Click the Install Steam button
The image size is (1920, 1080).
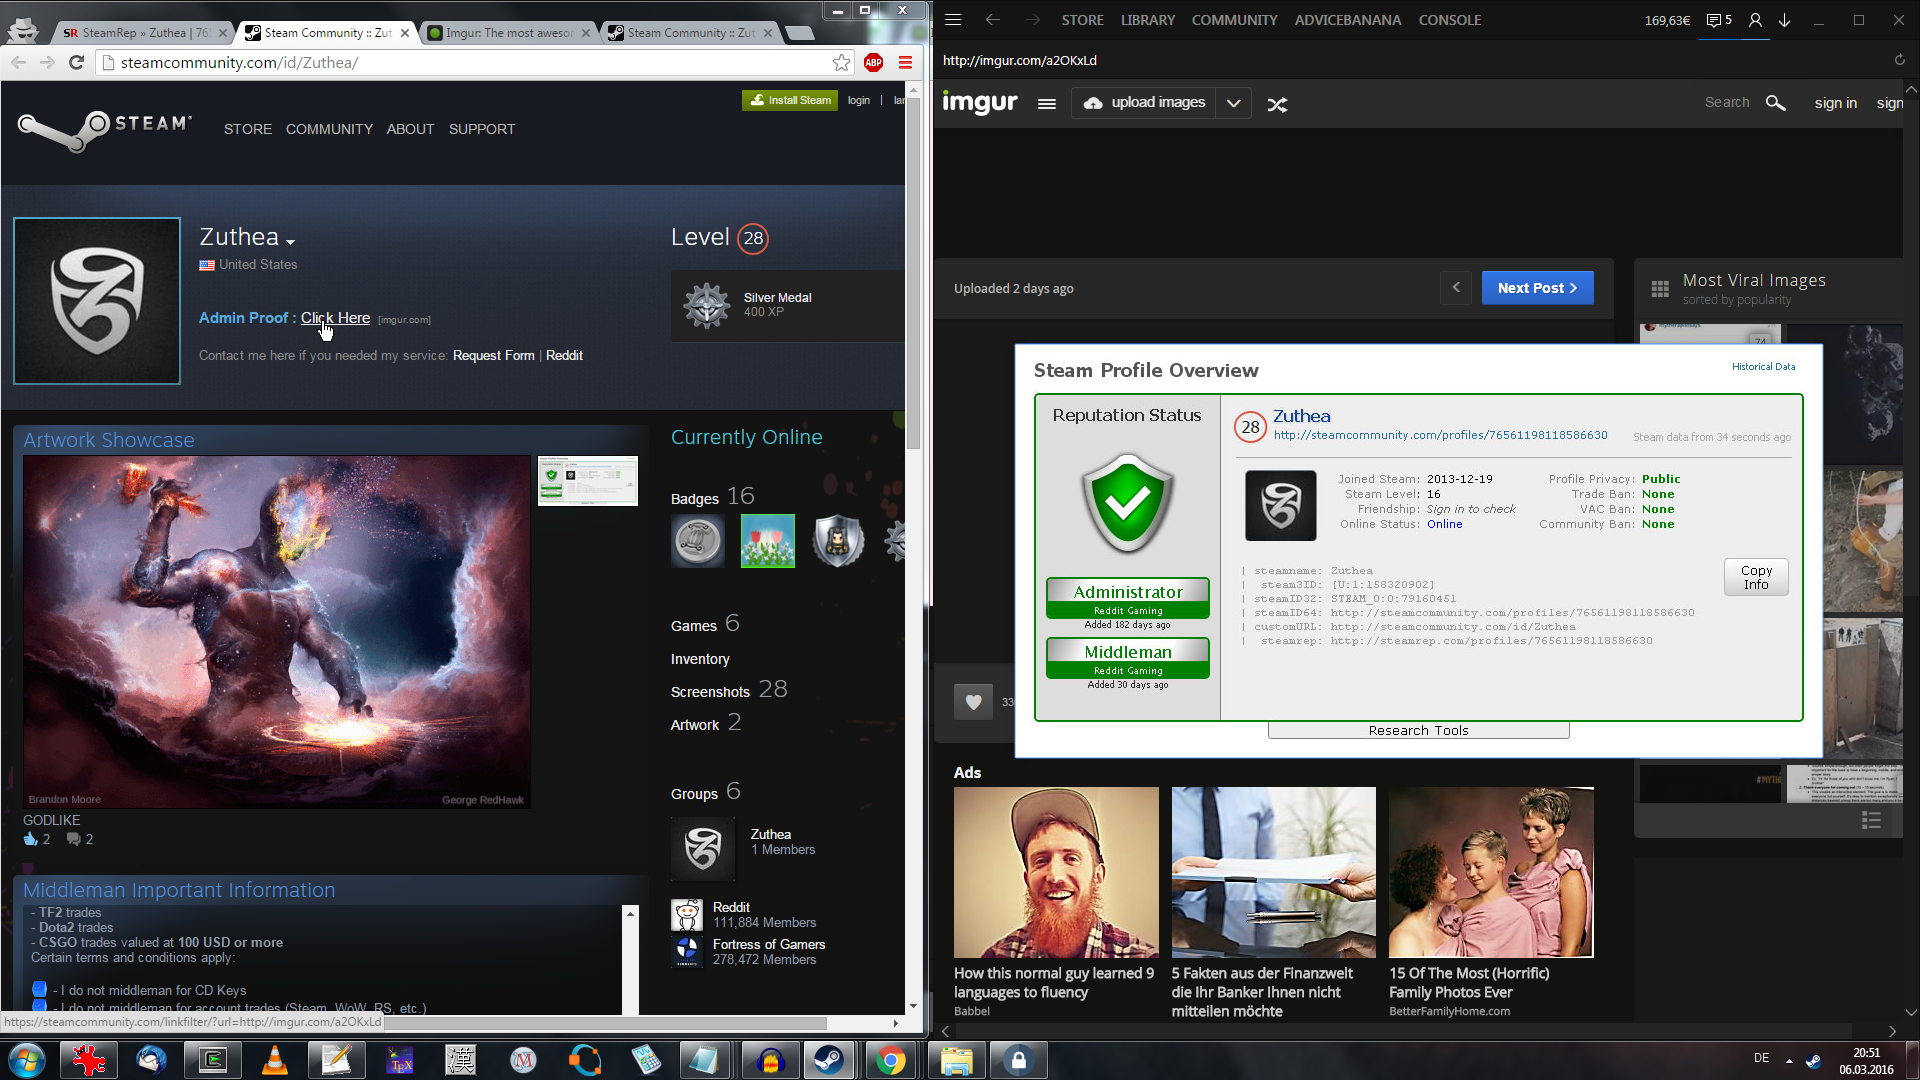[x=790, y=100]
